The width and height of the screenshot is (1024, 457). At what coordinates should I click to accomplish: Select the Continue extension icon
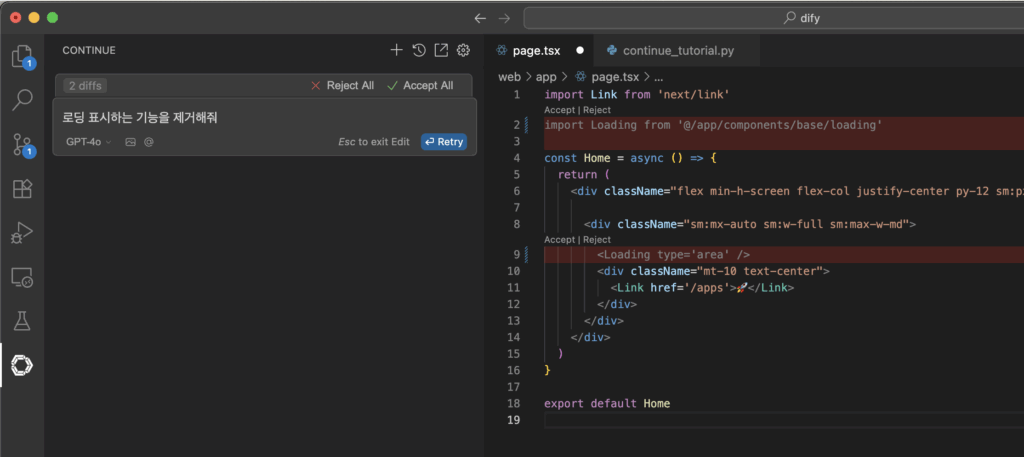[x=22, y=366]
